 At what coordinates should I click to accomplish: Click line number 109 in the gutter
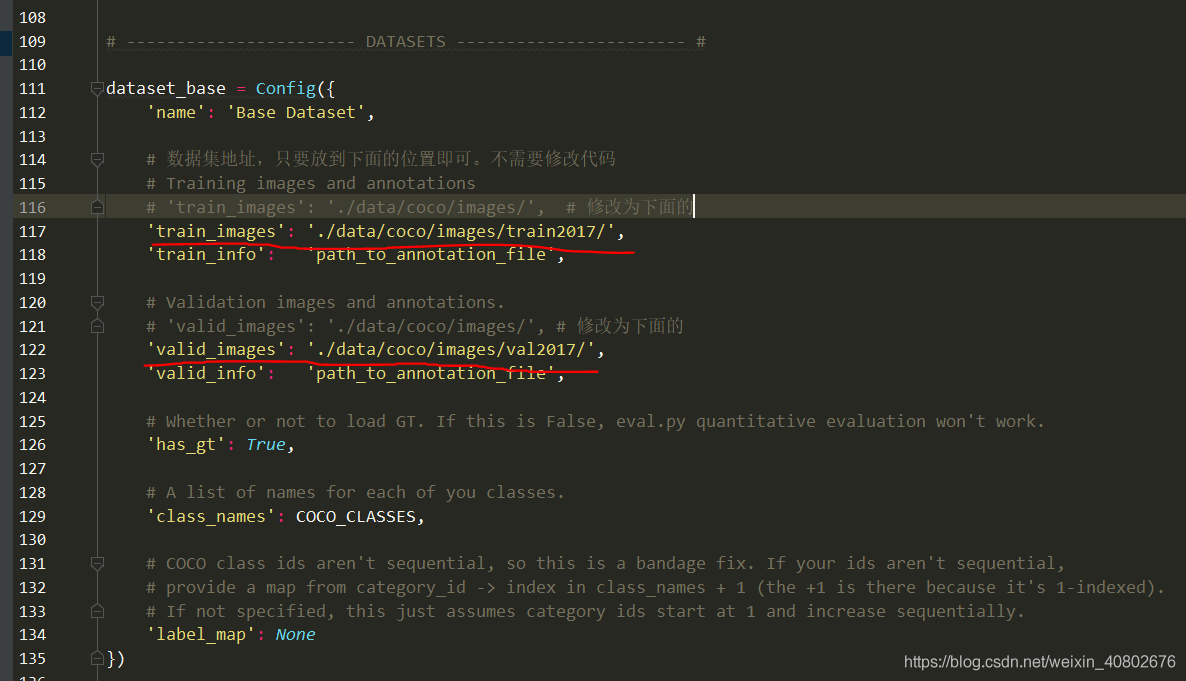[x=33, y=42]
